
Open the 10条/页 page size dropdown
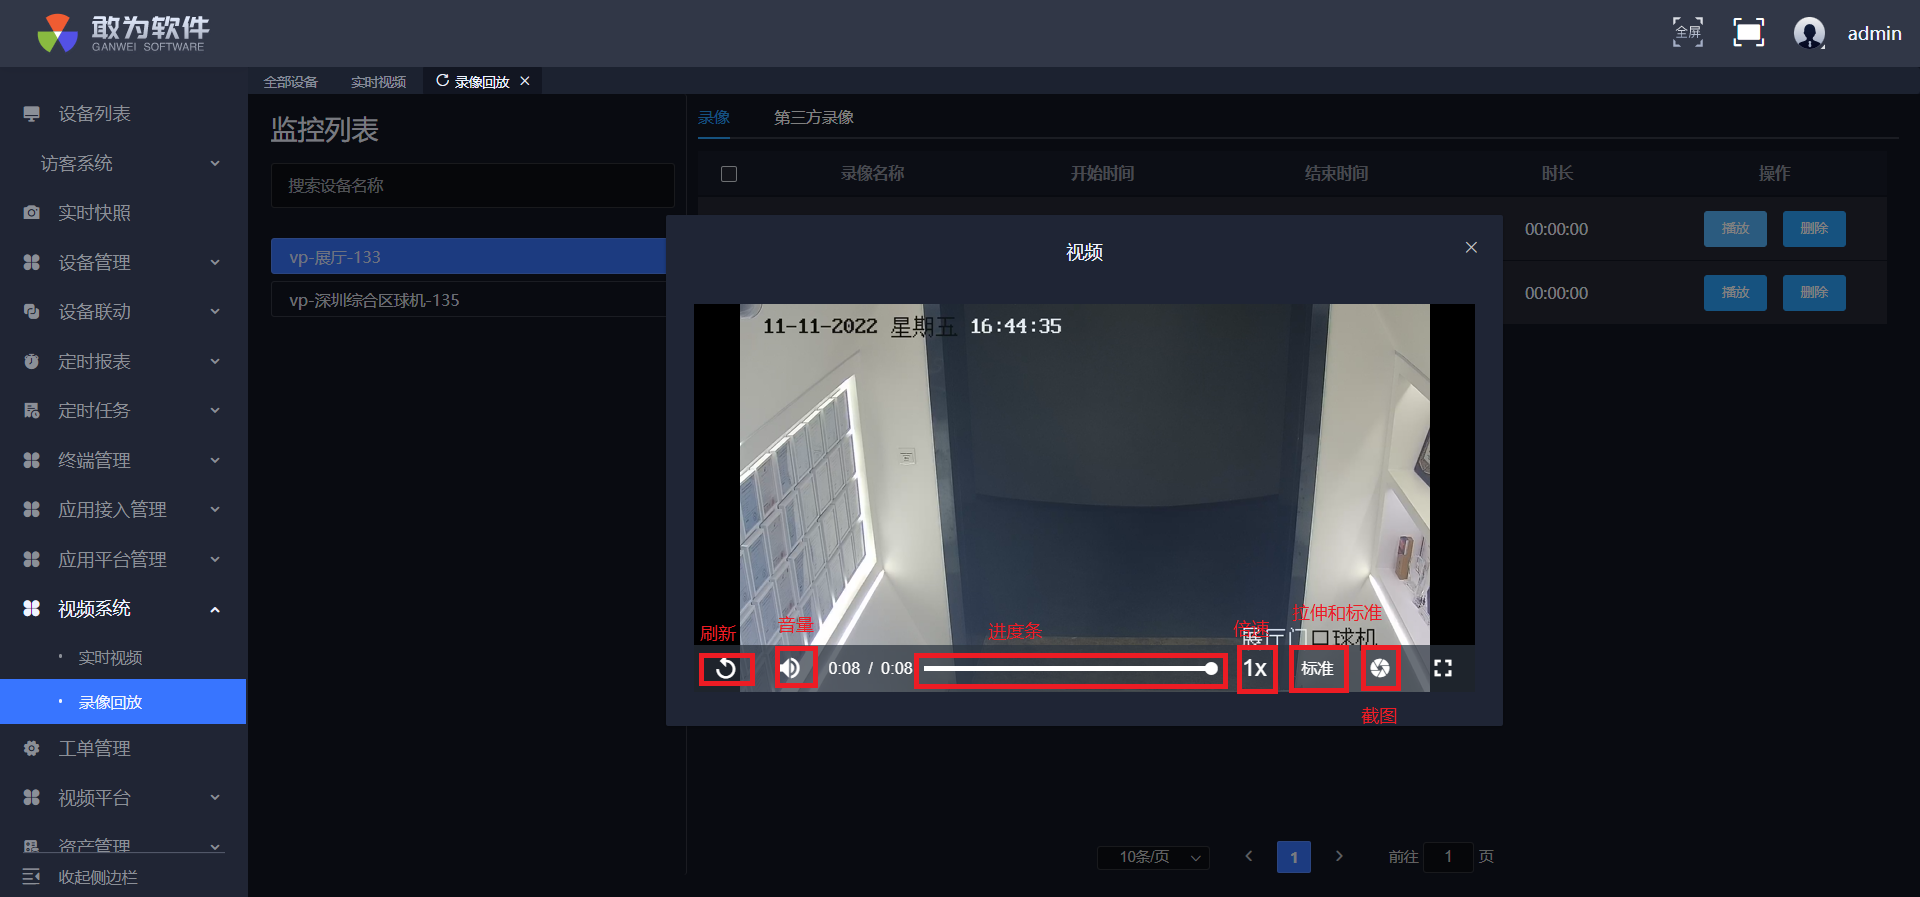1154,857
